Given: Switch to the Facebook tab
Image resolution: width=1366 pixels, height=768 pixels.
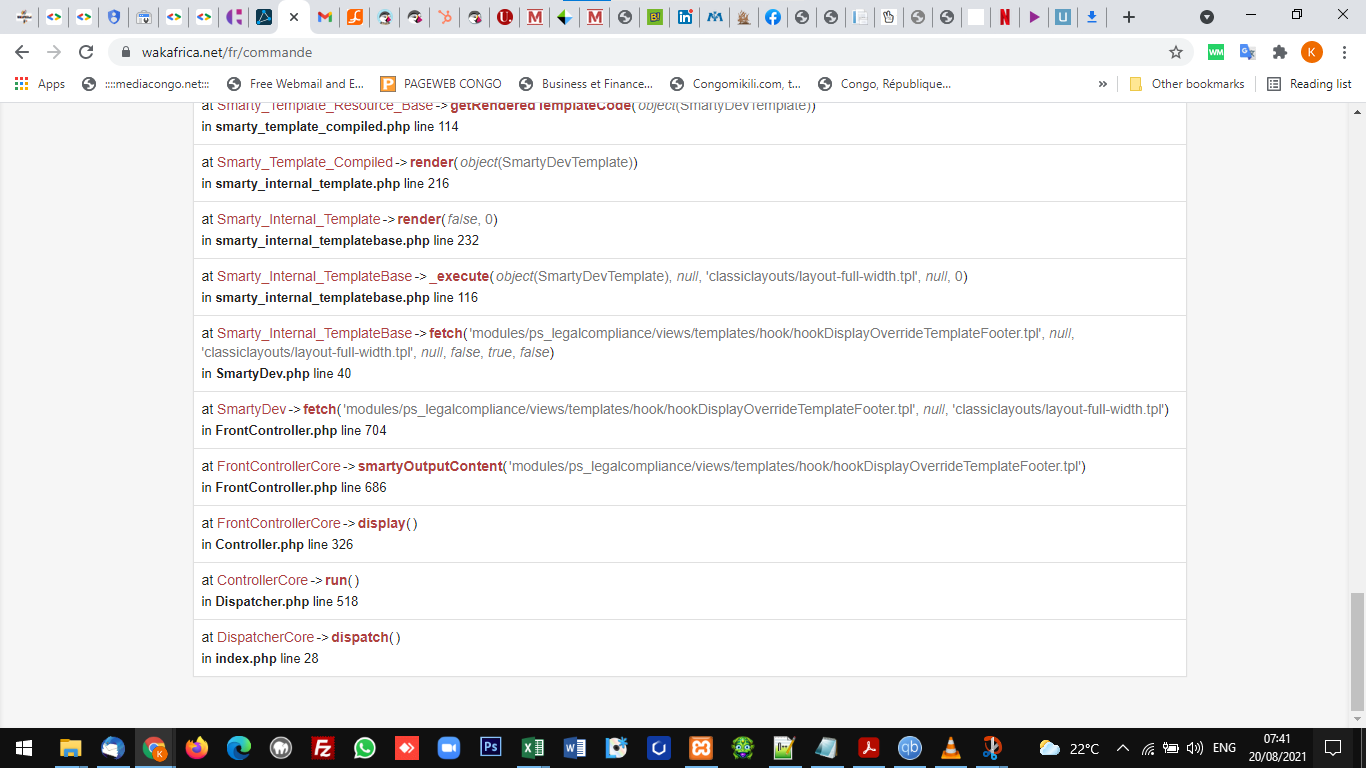Looking at the screenshot, I should 773,17.
